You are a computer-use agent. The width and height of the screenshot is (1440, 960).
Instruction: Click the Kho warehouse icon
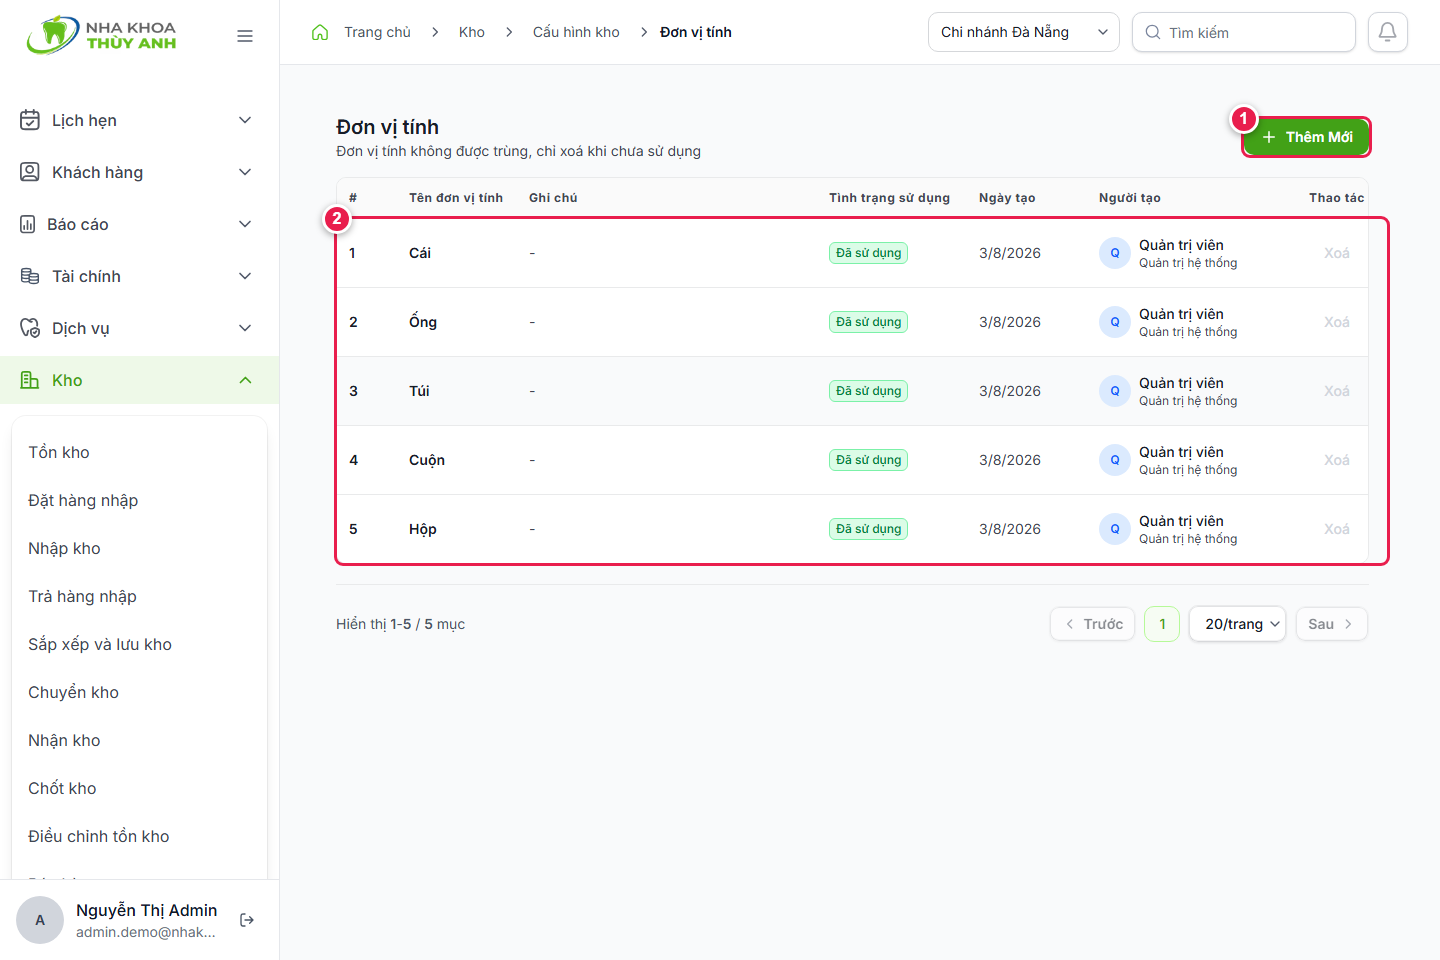click(30, 380)
